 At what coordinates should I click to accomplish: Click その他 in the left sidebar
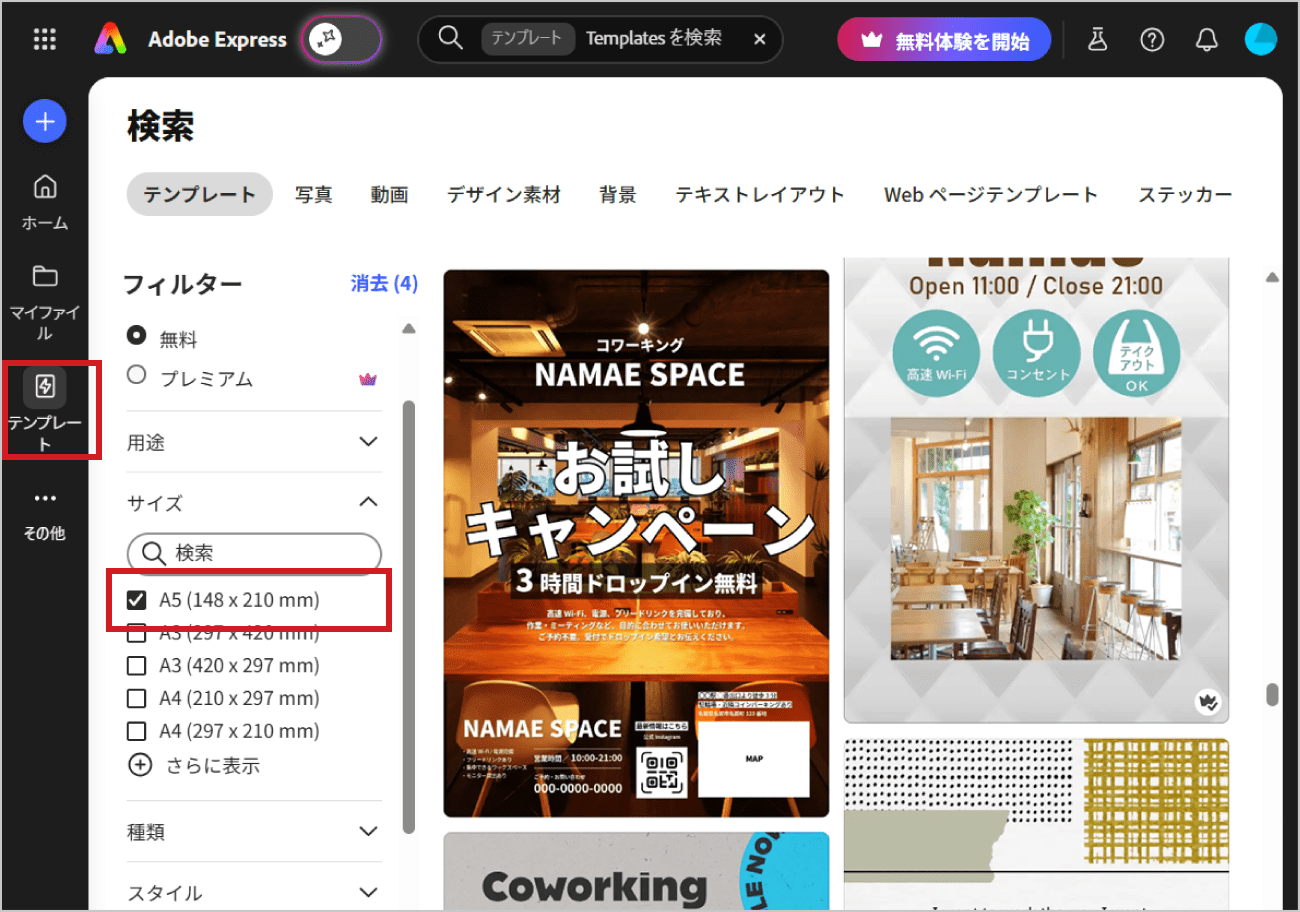(44, 512)
